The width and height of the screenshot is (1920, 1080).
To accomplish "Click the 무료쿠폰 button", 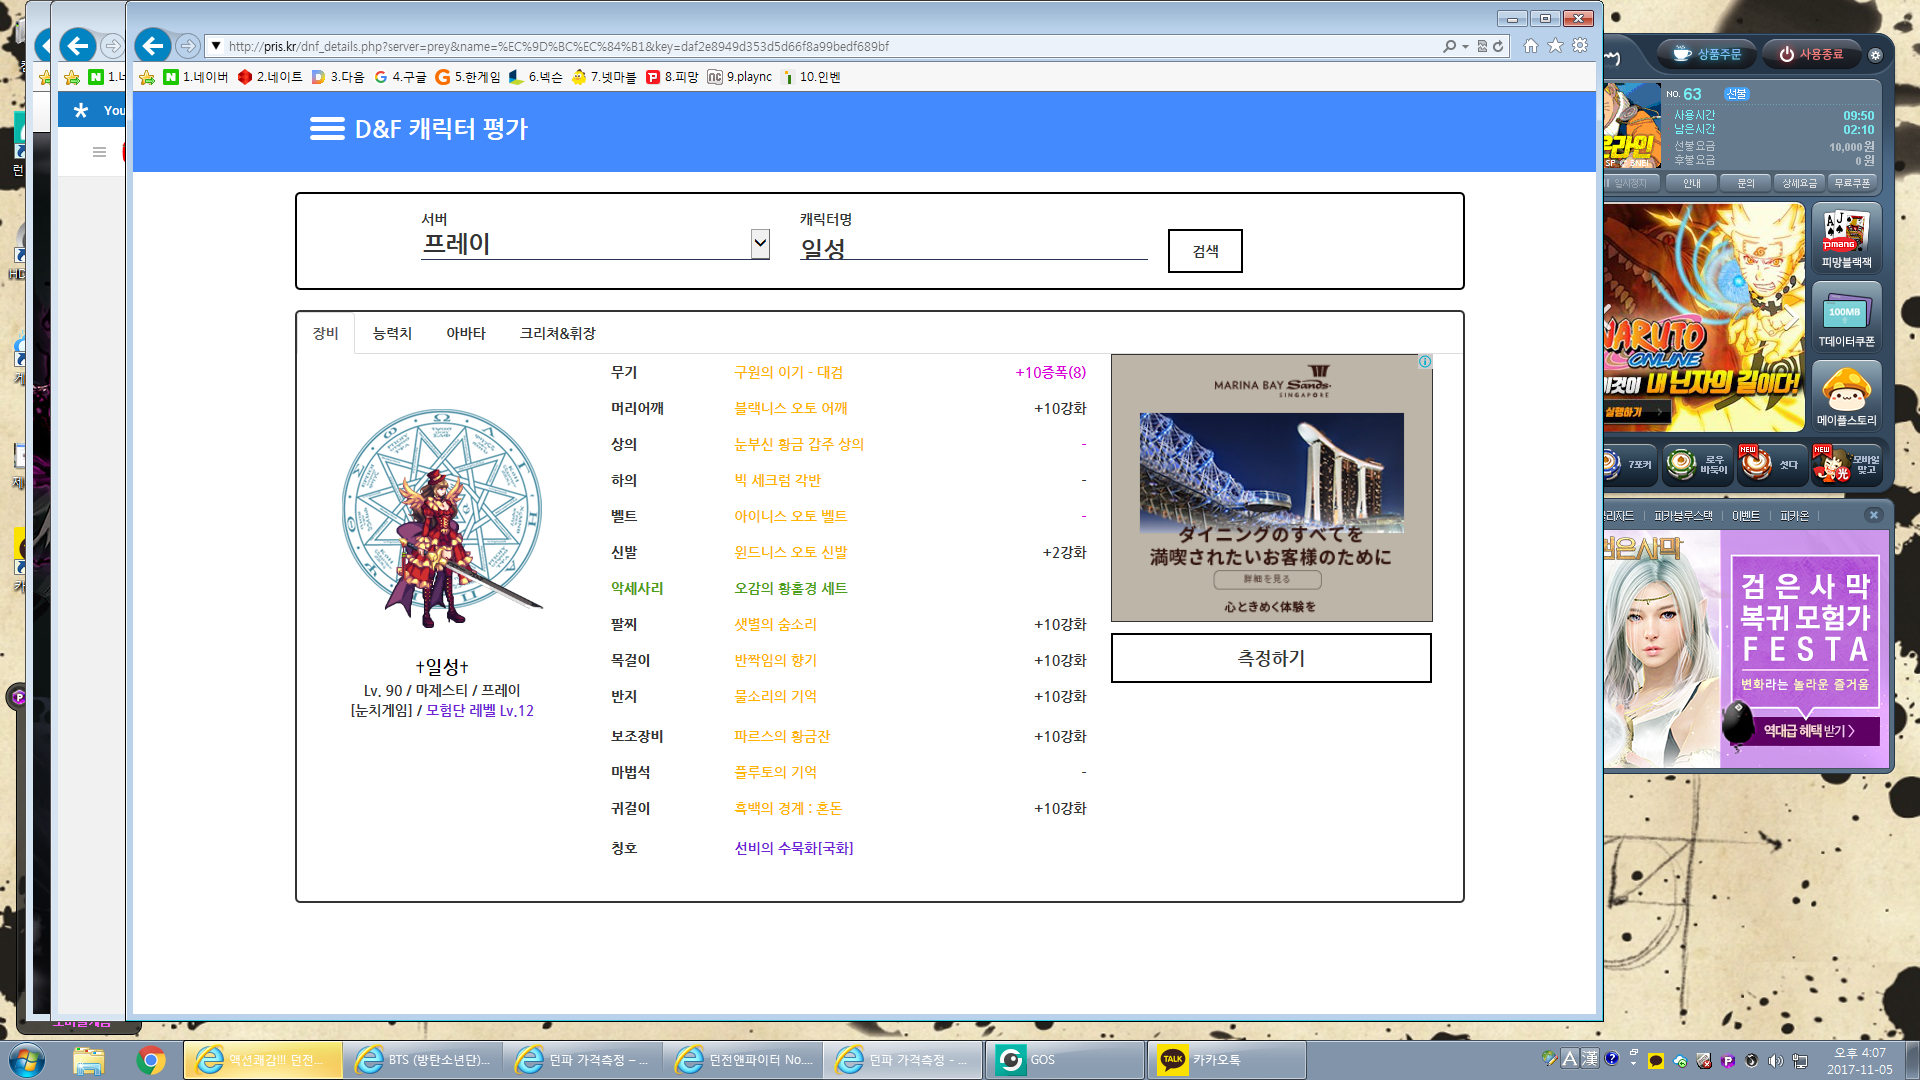I will click(x=1853, y=183).
